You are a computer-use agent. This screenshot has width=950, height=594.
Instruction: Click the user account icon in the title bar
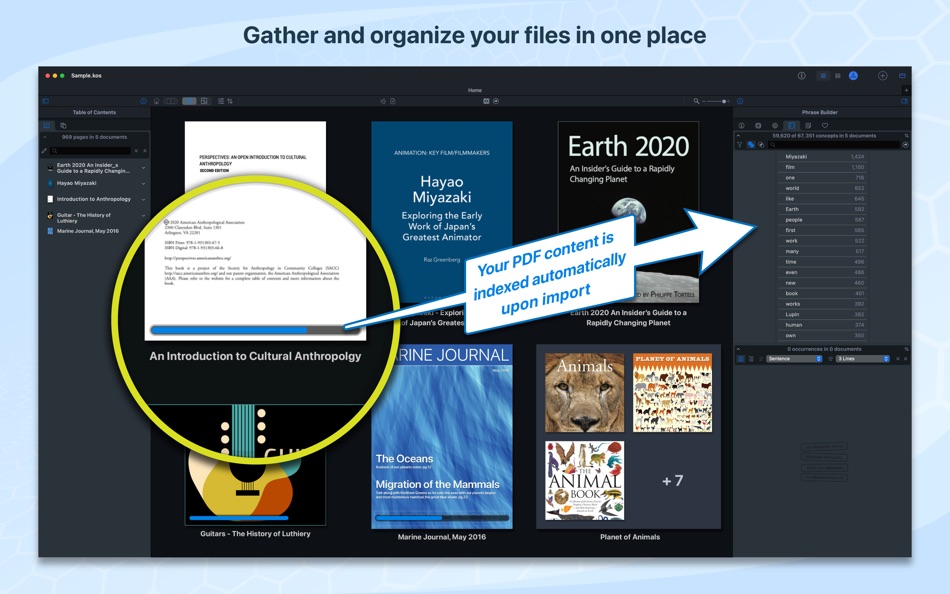pyautogui.click(x=852, y=75)
